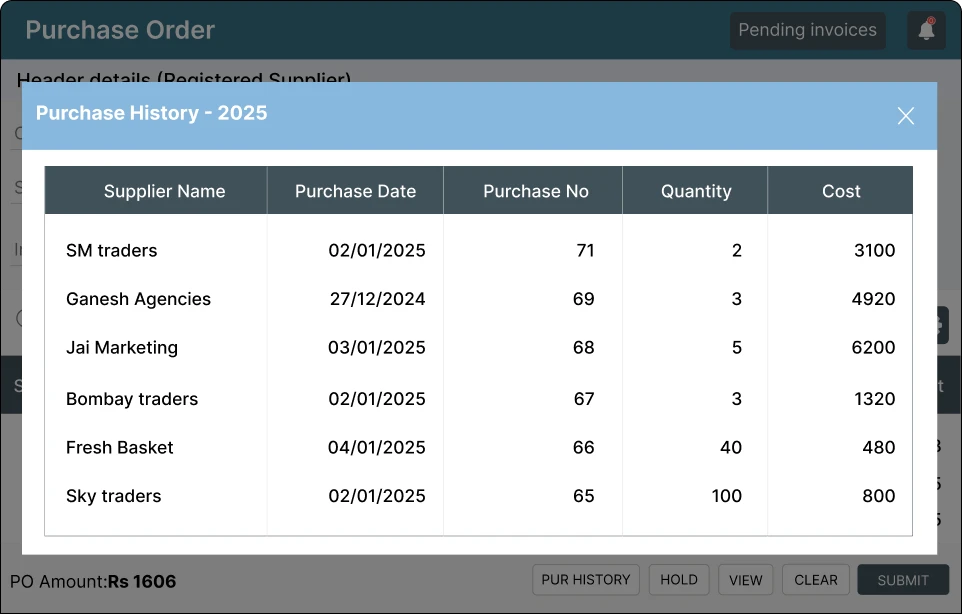Image resolution: width=962 pixels, height=614 pixels.
Task: Clear the purchase order form
Action: pyautogui.click(x=815, y=580)
